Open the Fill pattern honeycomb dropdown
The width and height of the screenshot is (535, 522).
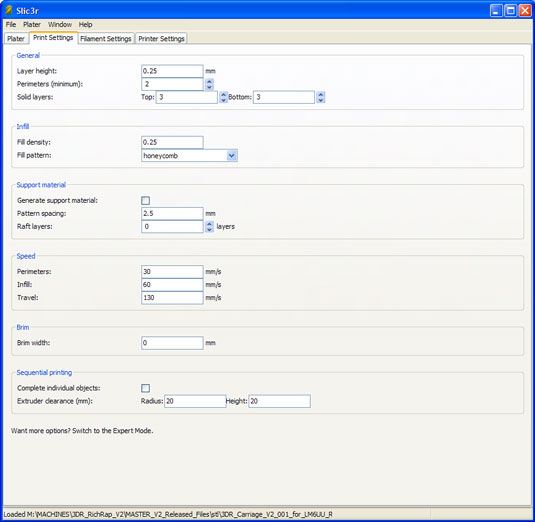pos(189,156)
